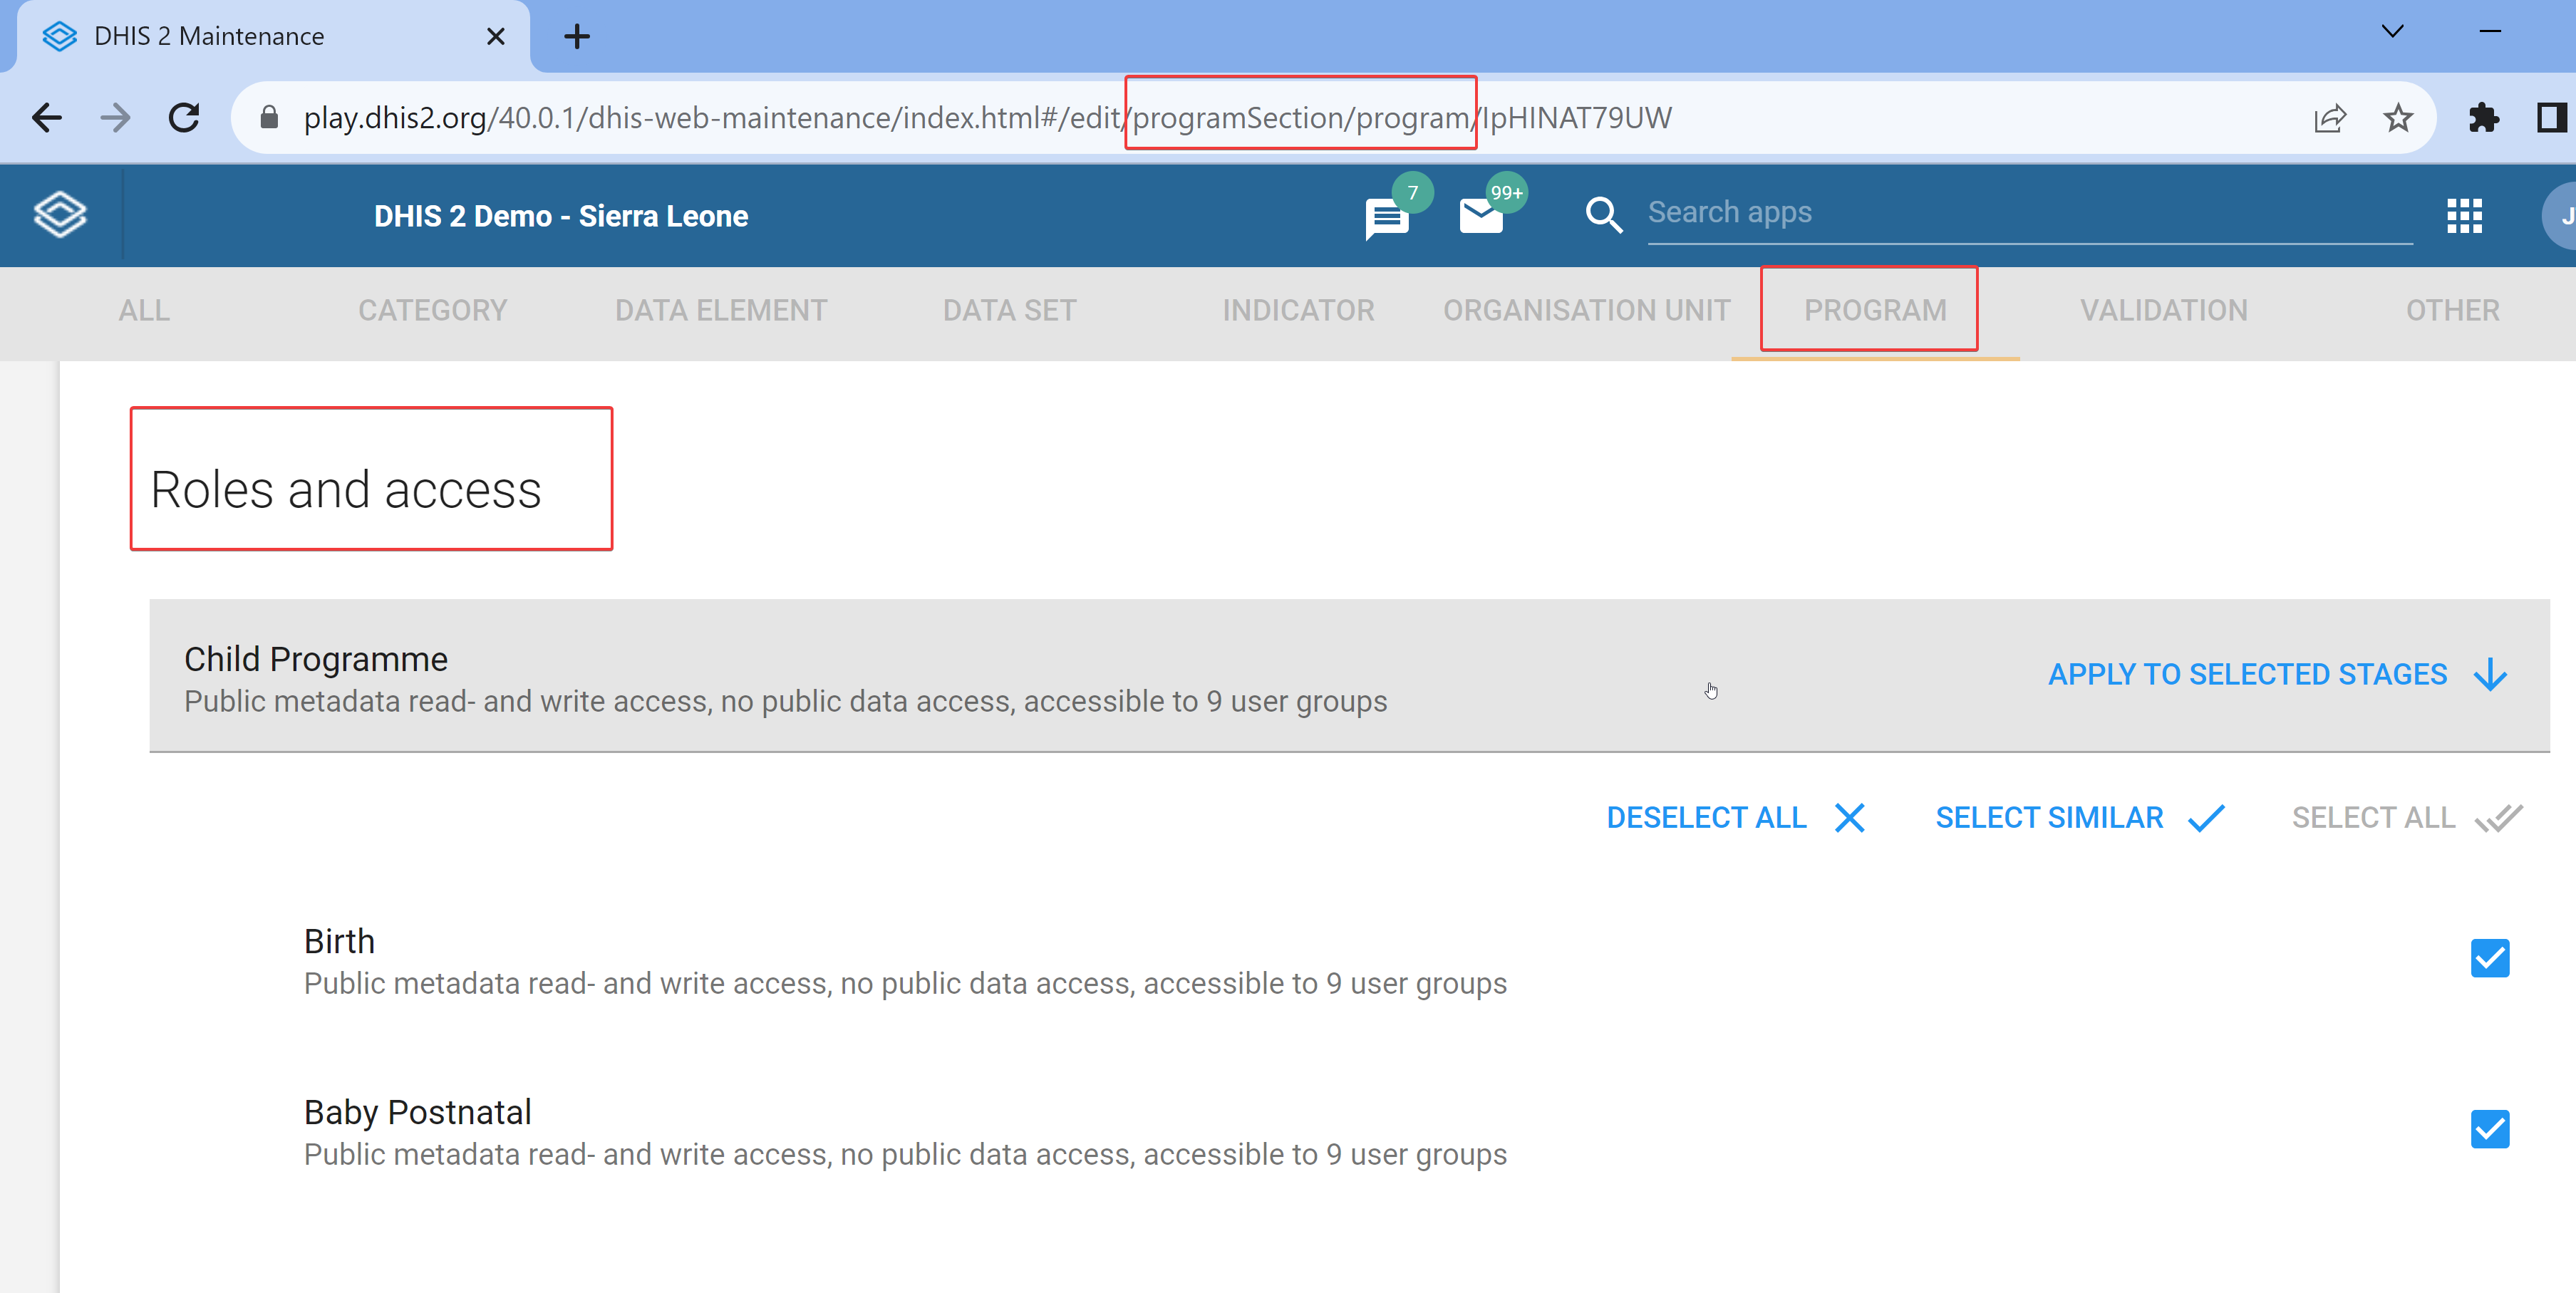Toggle the browser side panel icon
Screen dimensions: 2576x1293
tap(2551, 118)
